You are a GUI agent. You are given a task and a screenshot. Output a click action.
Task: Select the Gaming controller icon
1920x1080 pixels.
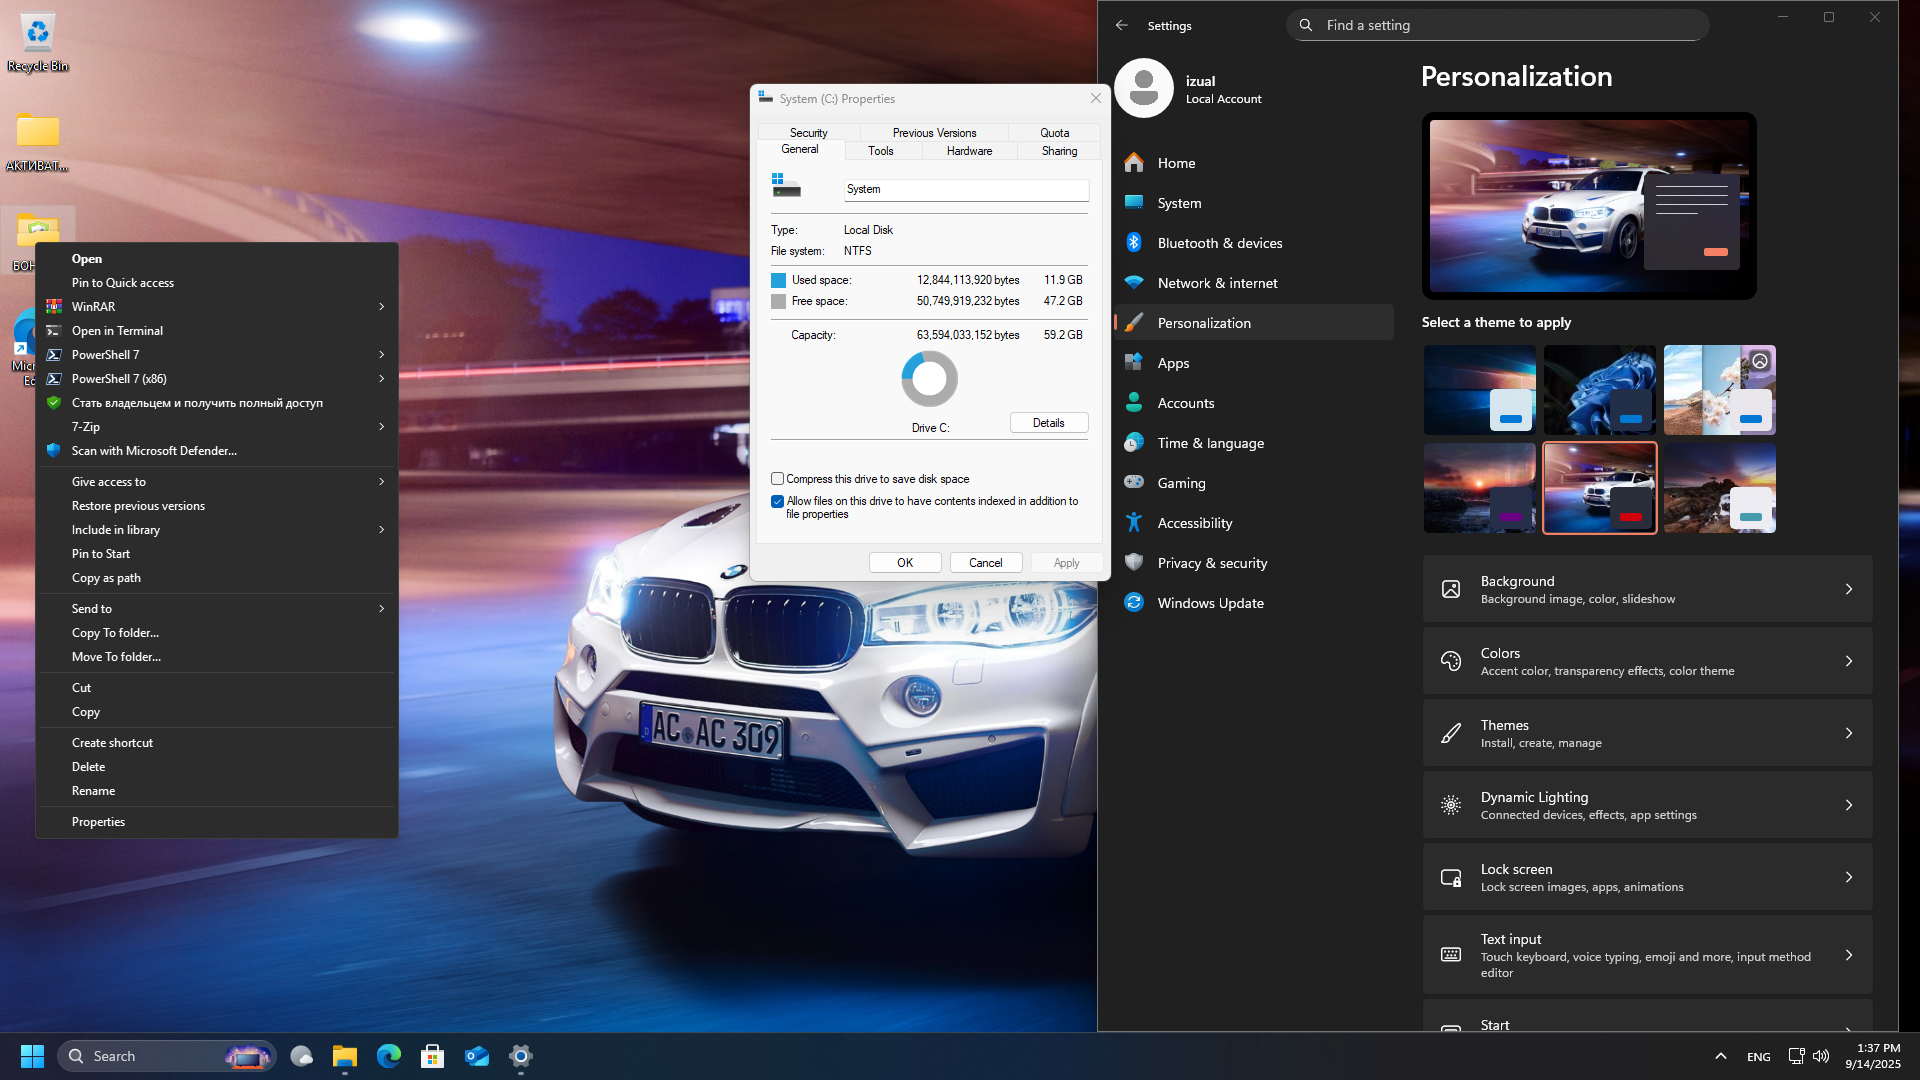coord(1134,483)
